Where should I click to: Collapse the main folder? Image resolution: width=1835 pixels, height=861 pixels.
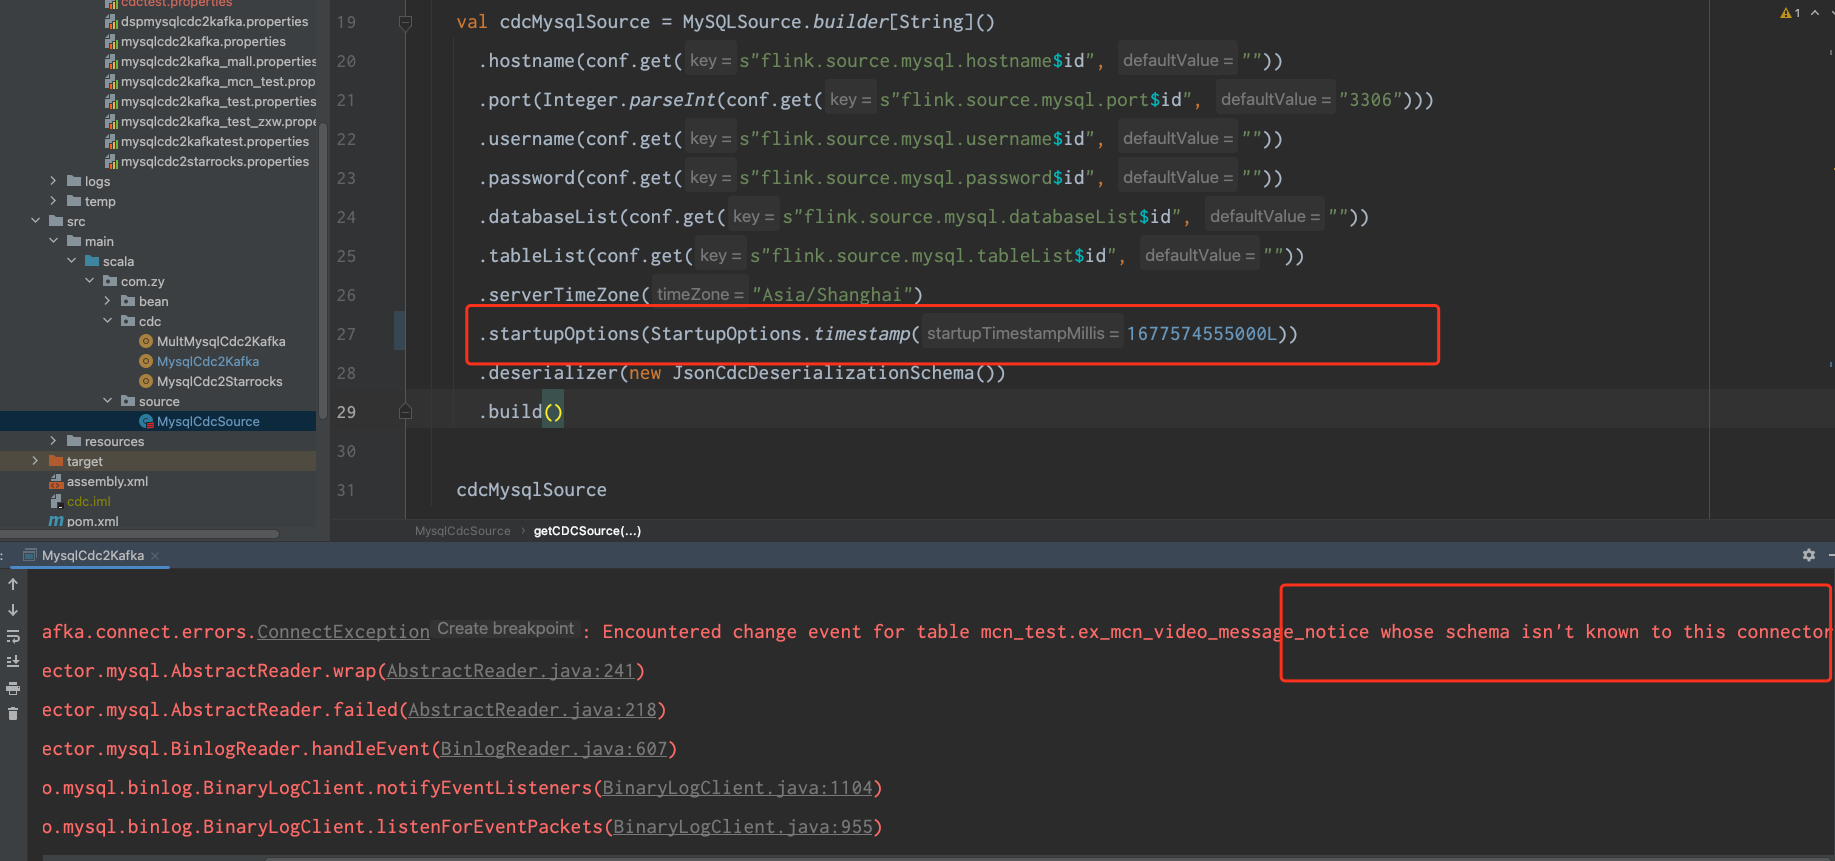[53, 241]
